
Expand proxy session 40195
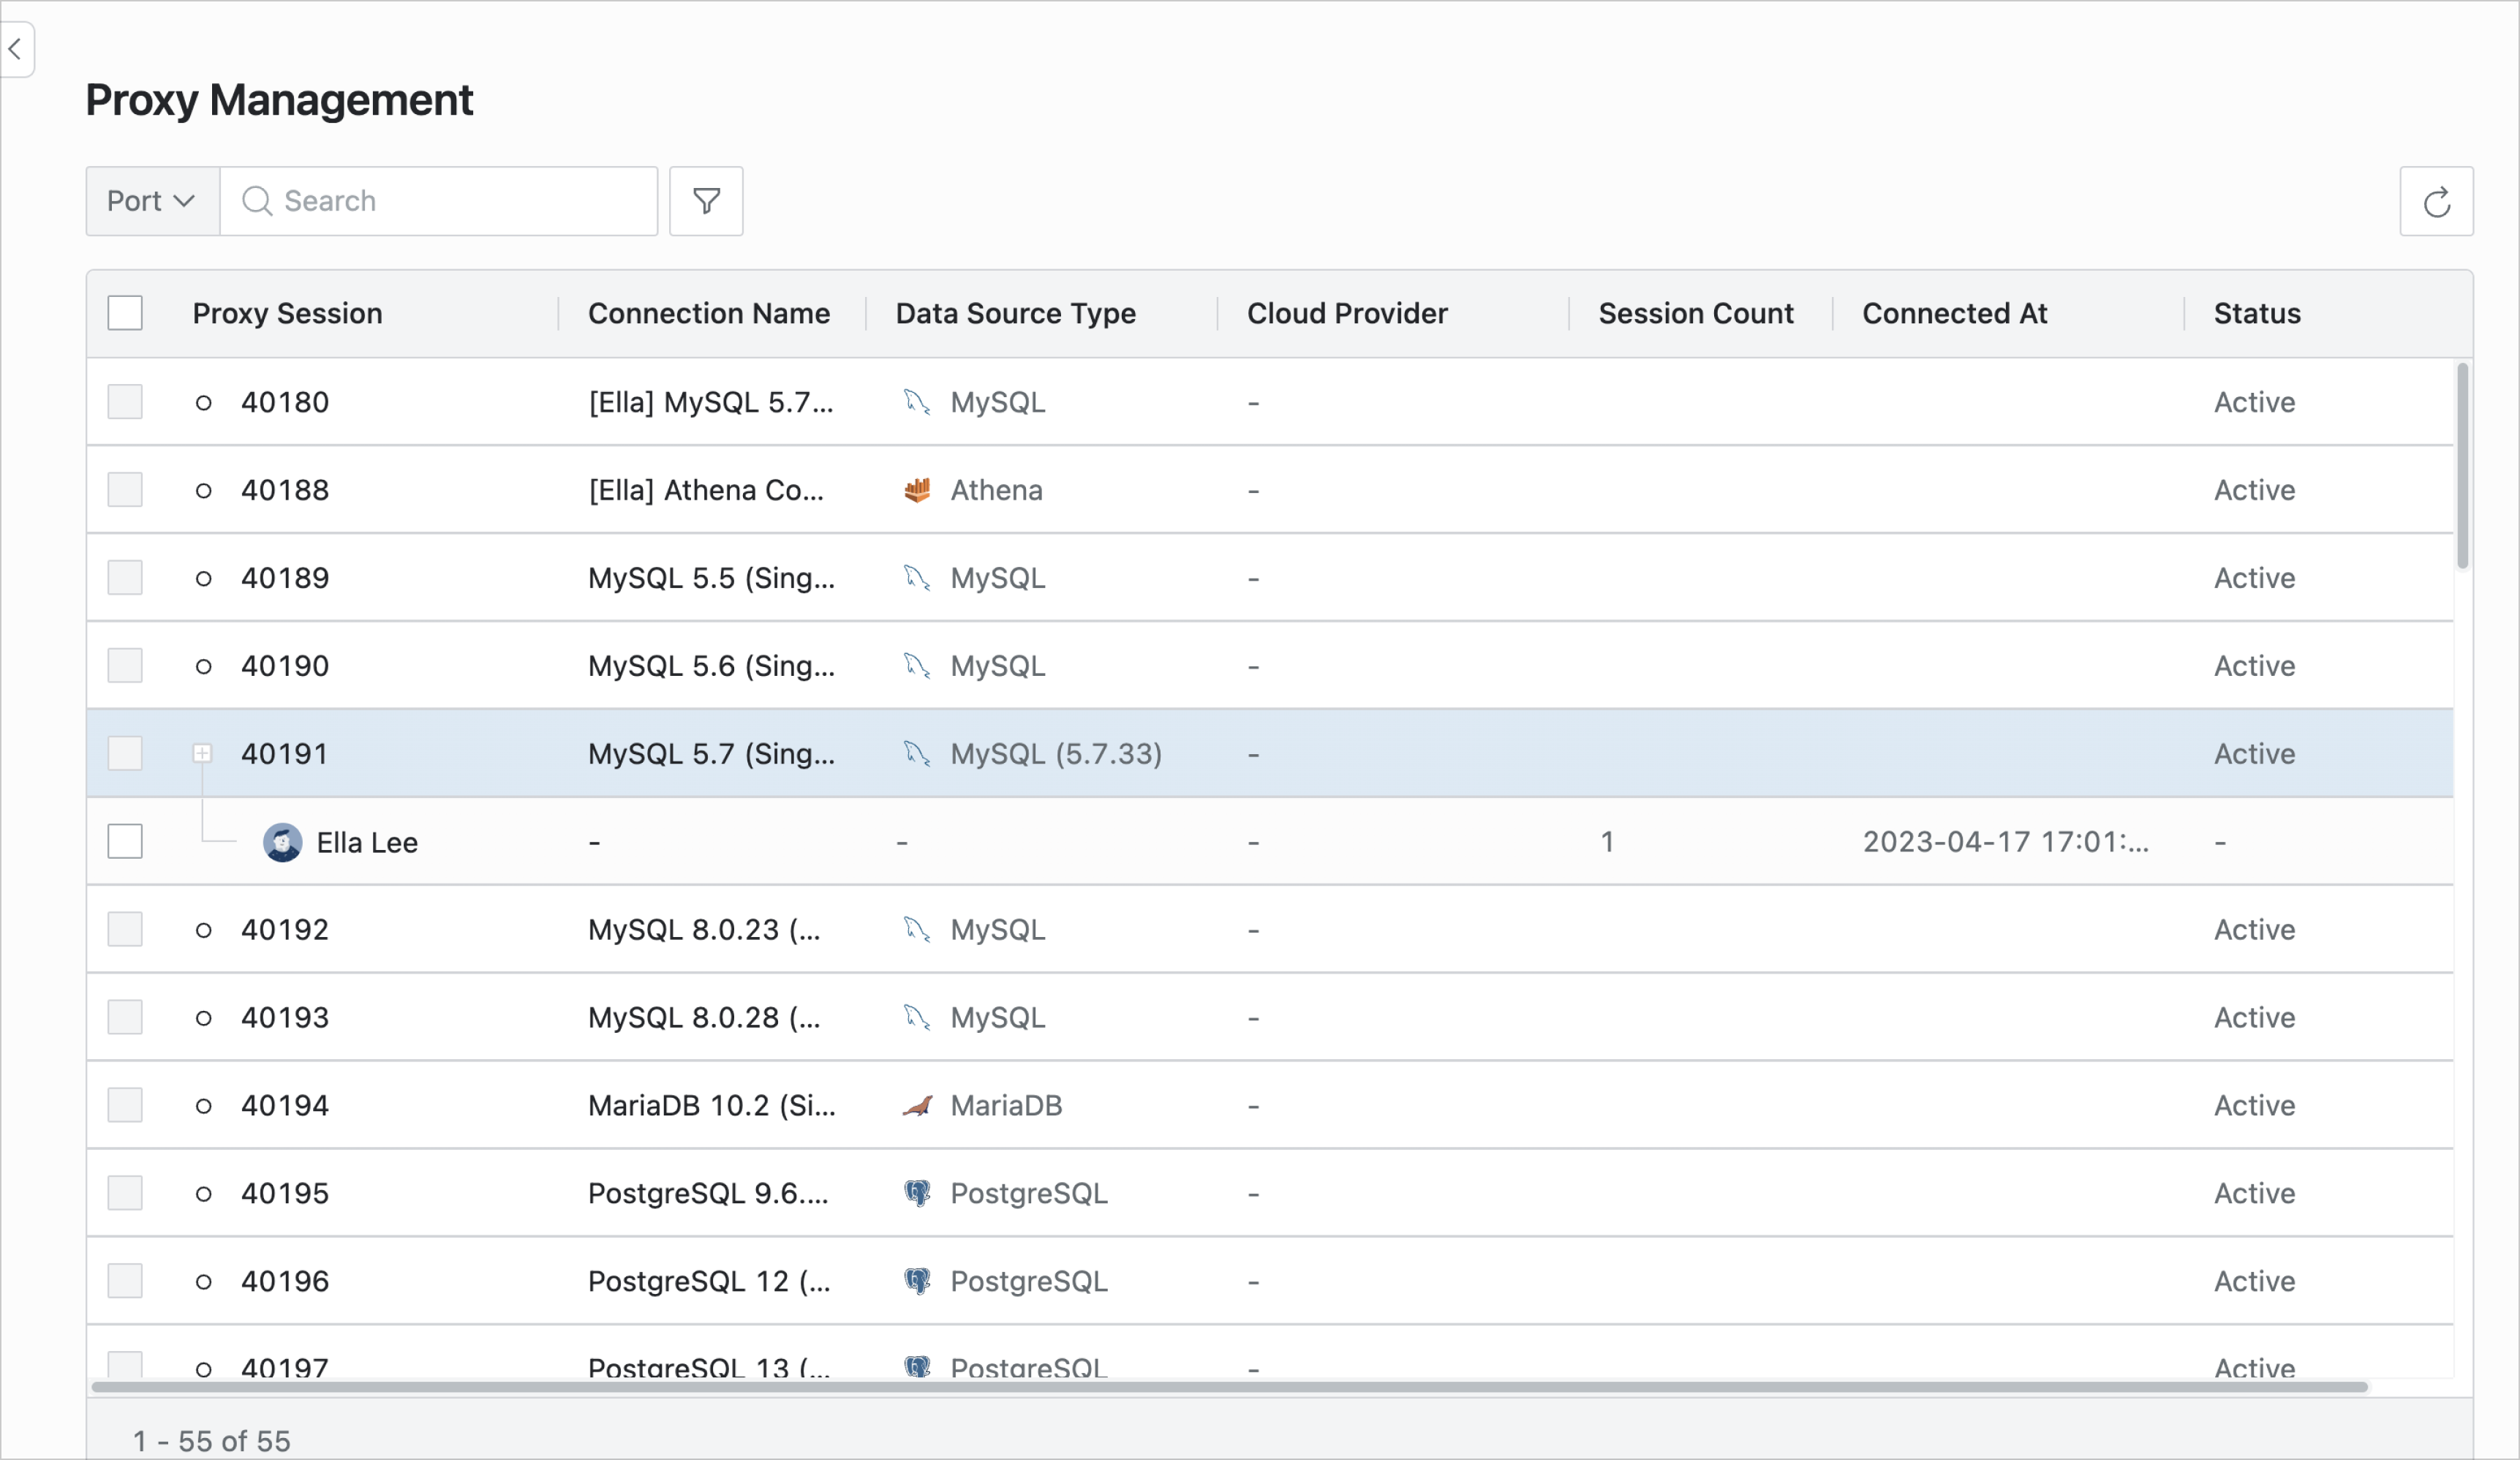(x=203, y=1193)
